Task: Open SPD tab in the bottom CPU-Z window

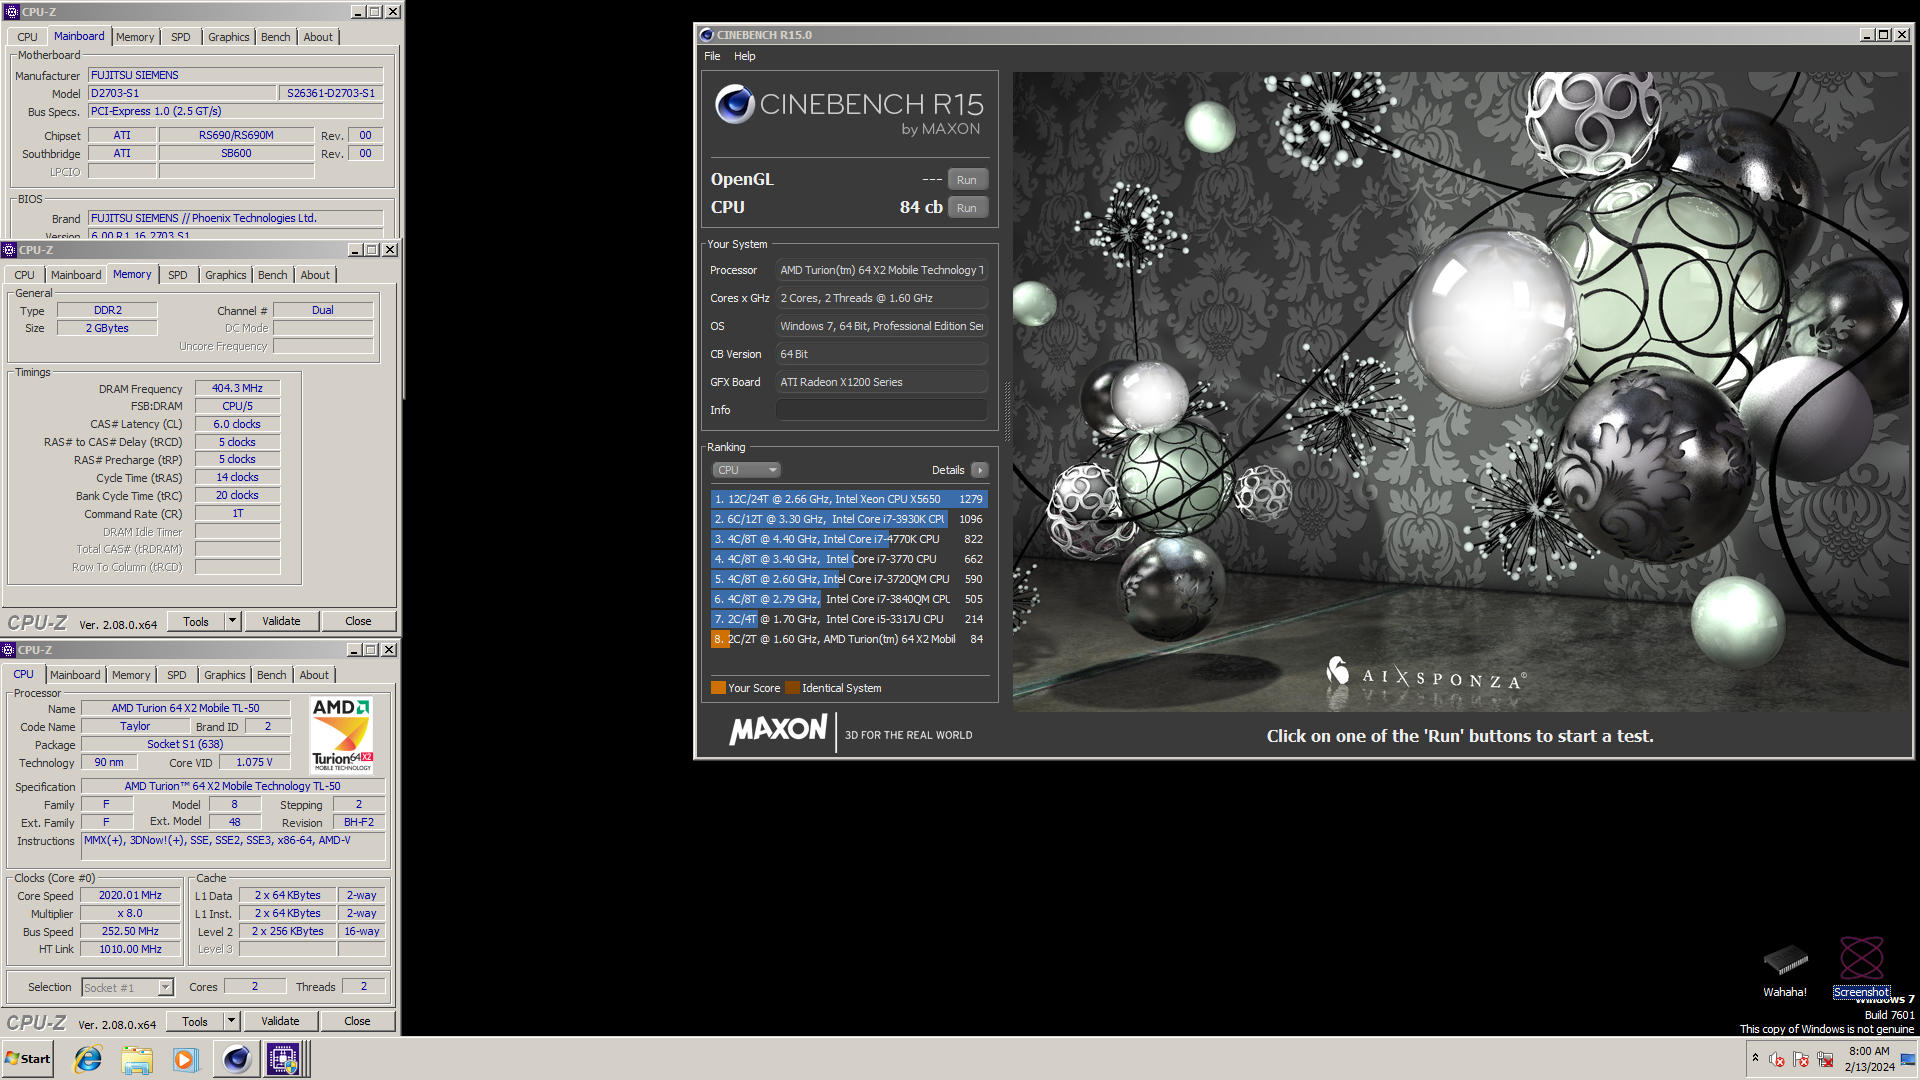Action: [x=177, y=675]
